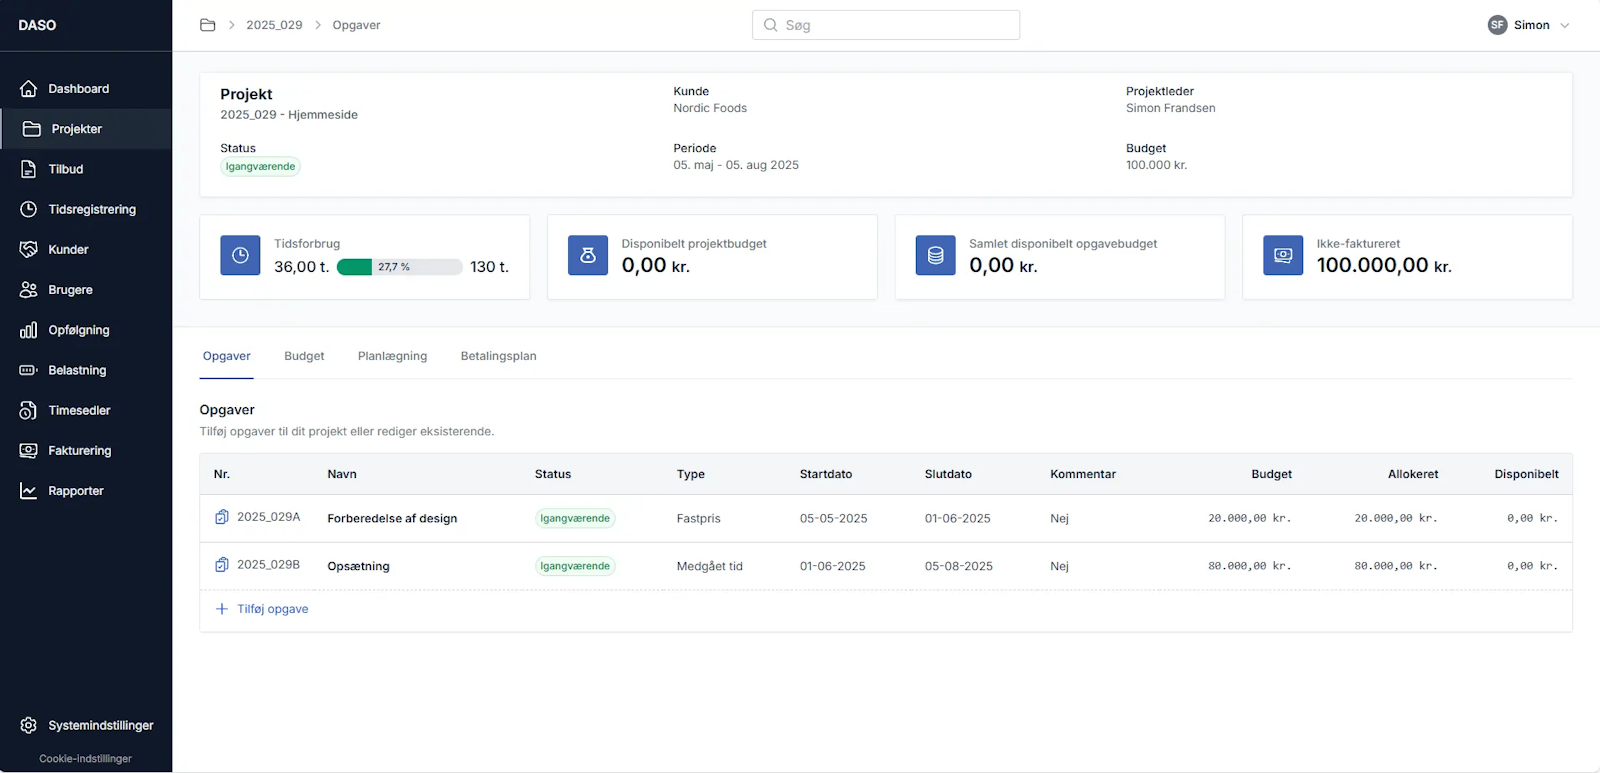Select the Betalingsplan tab
This screenshot has width=1600, height=773.
point(498,356)
